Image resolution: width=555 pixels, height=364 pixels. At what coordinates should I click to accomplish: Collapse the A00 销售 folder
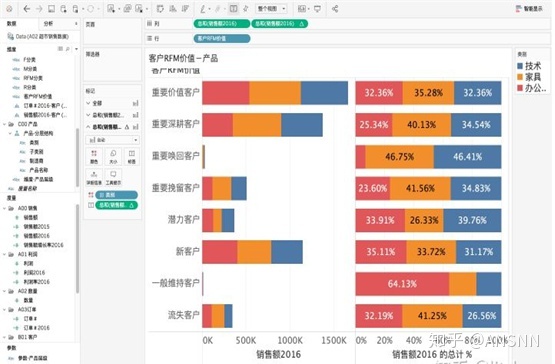pos(5,208)
